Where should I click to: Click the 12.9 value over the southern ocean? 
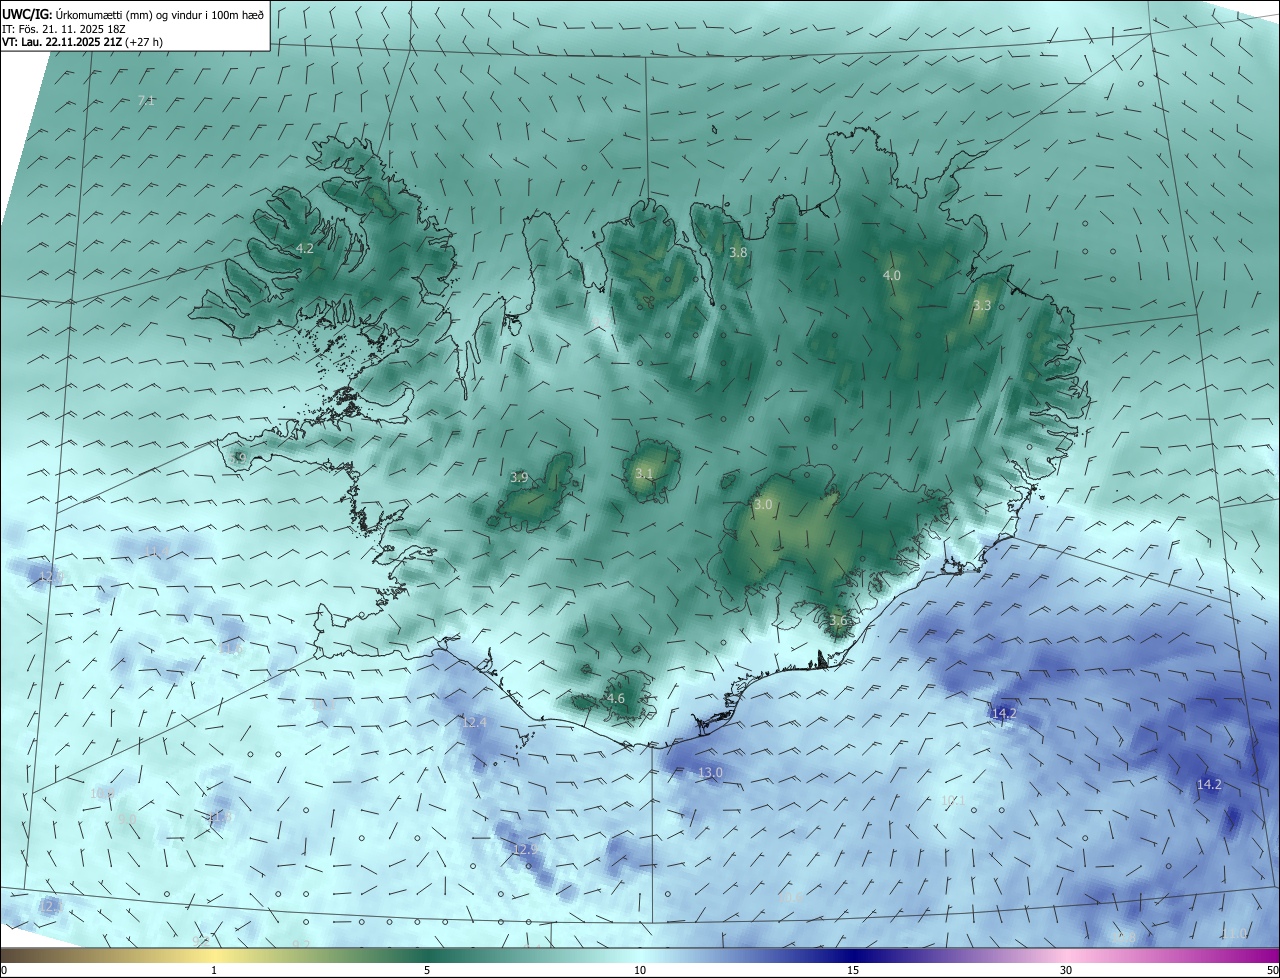click(x=526, y=849)
